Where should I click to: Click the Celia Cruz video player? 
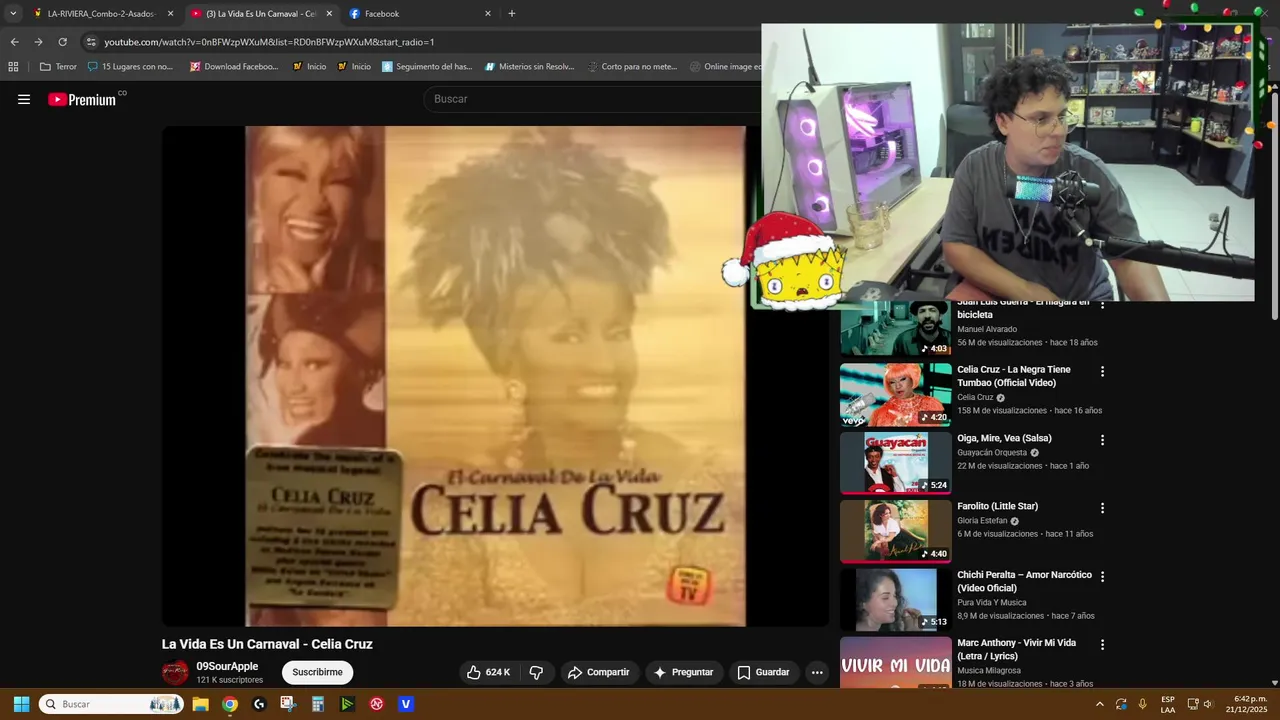pos(495,376)
